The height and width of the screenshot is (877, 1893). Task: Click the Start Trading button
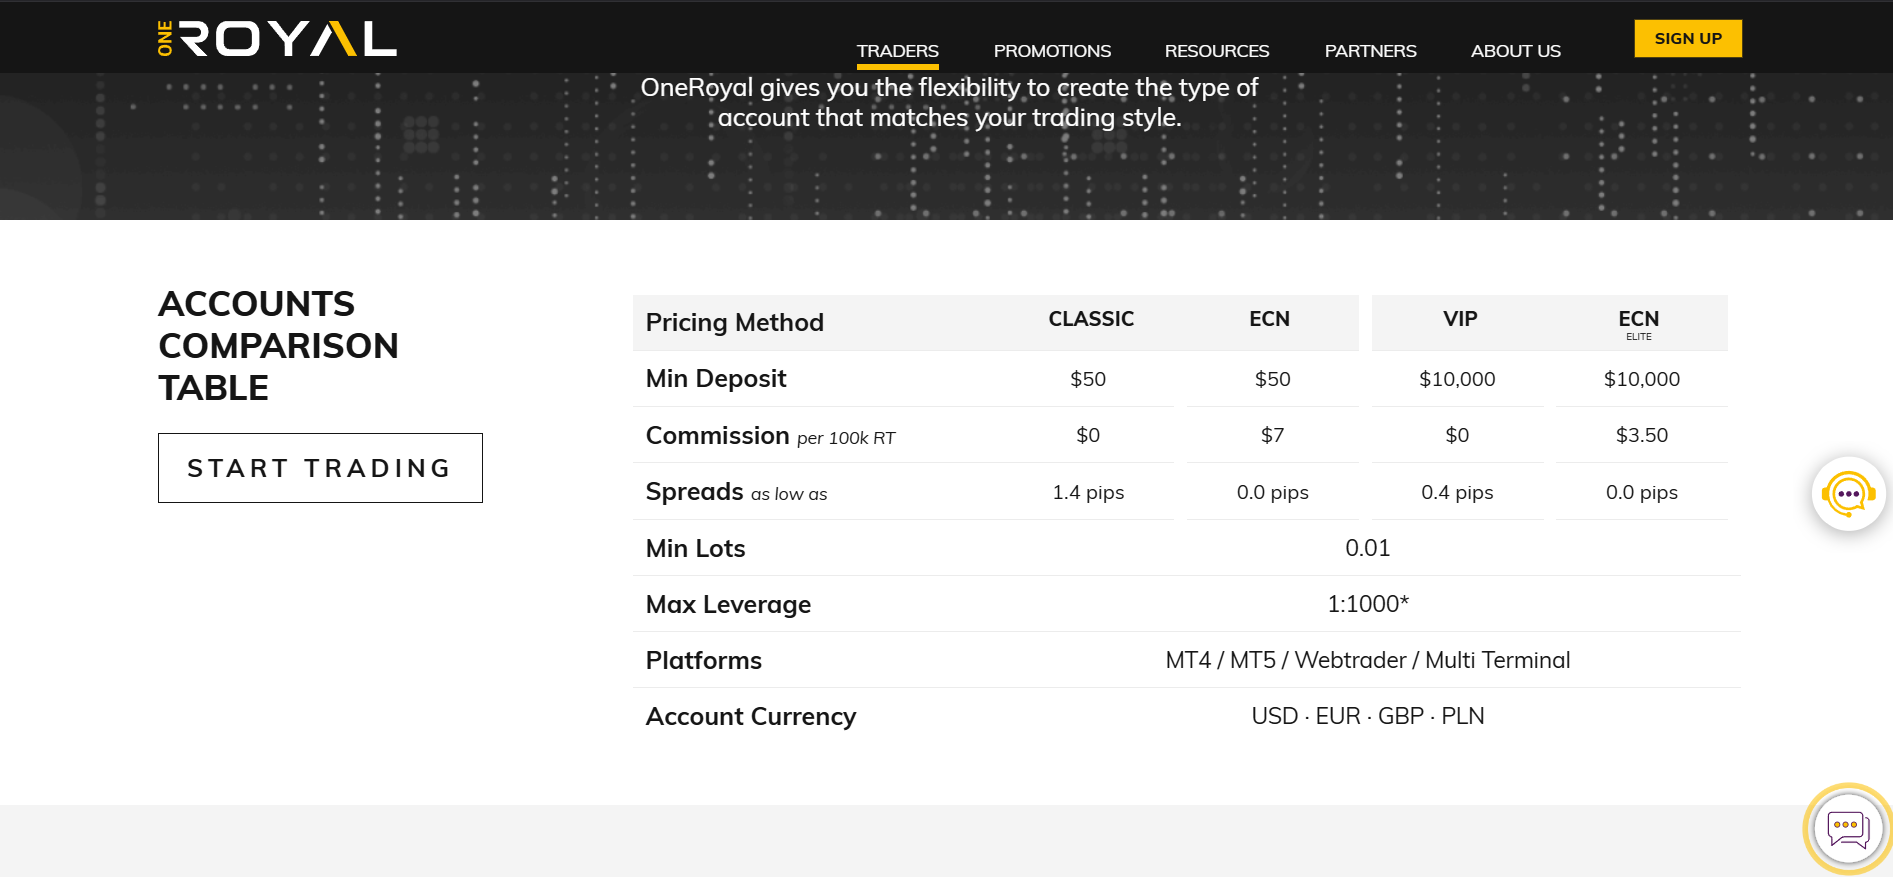(320, 468)
